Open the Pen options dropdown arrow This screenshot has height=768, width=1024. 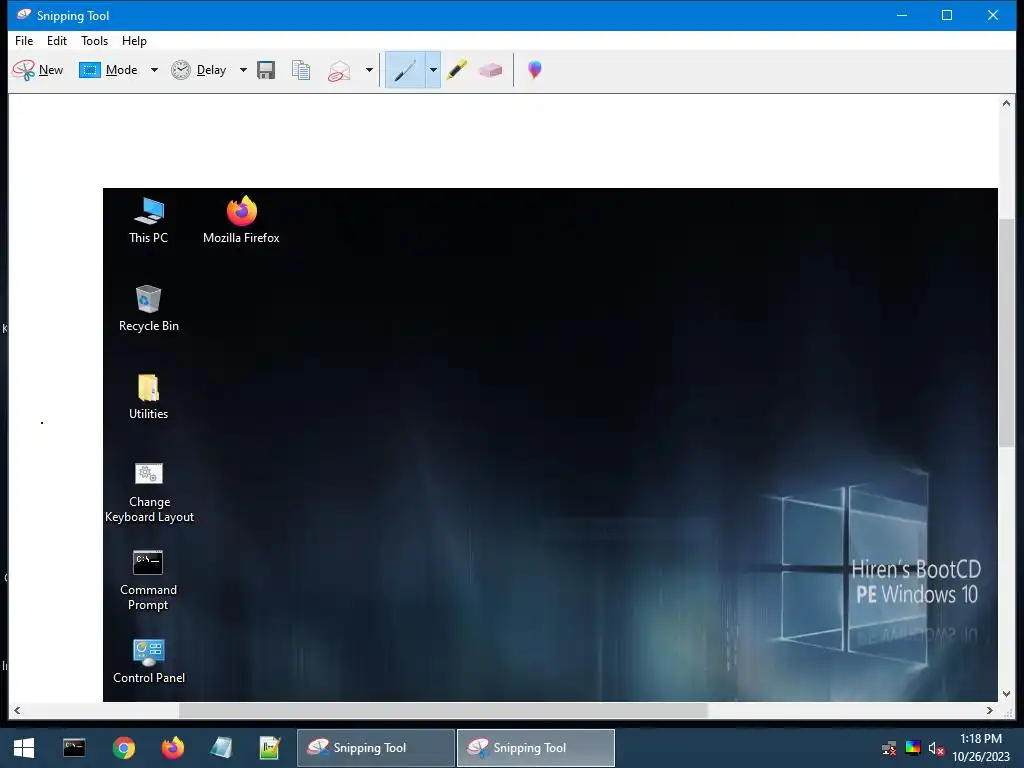[x=433, y=70]
